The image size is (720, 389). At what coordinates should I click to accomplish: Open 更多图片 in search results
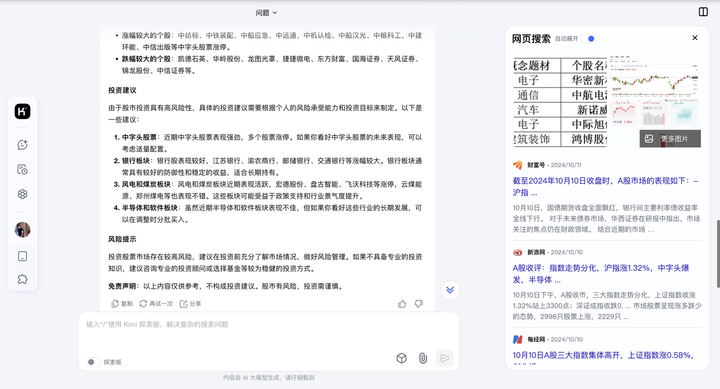tap(670, 139)
